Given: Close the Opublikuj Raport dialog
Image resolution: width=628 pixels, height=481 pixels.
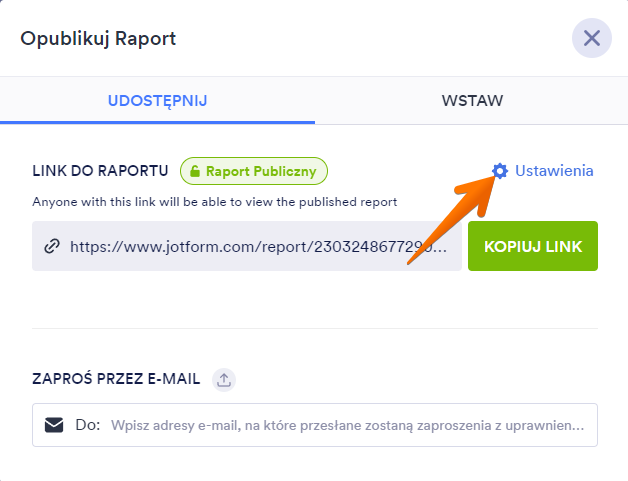Looking at the screenshot, I should click(591, 39).
